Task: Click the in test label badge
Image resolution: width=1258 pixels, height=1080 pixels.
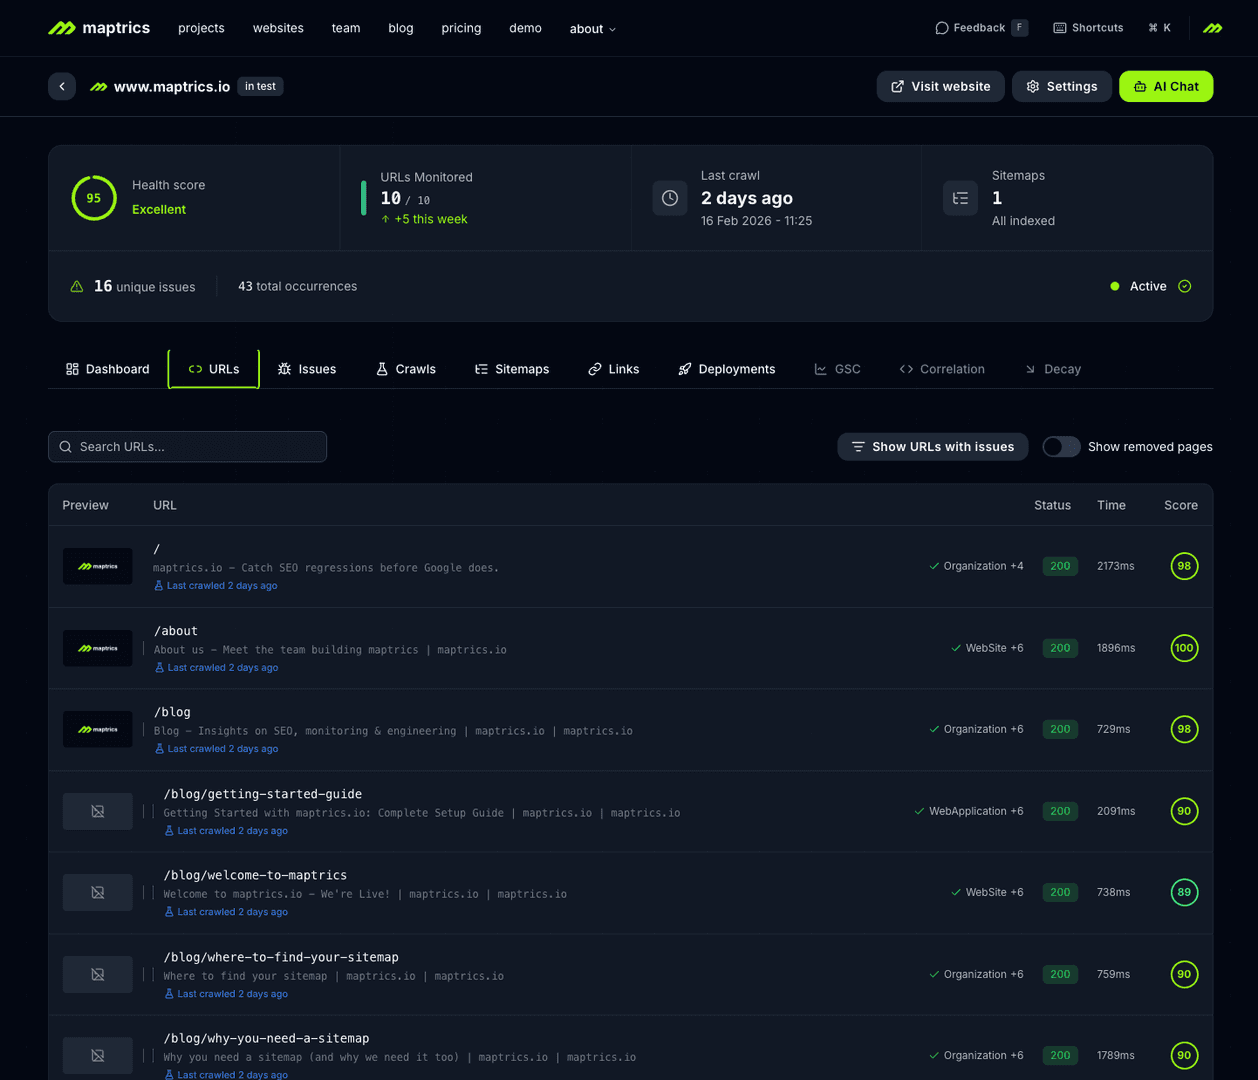Action: pyautogui.click(x=260, y=86)
